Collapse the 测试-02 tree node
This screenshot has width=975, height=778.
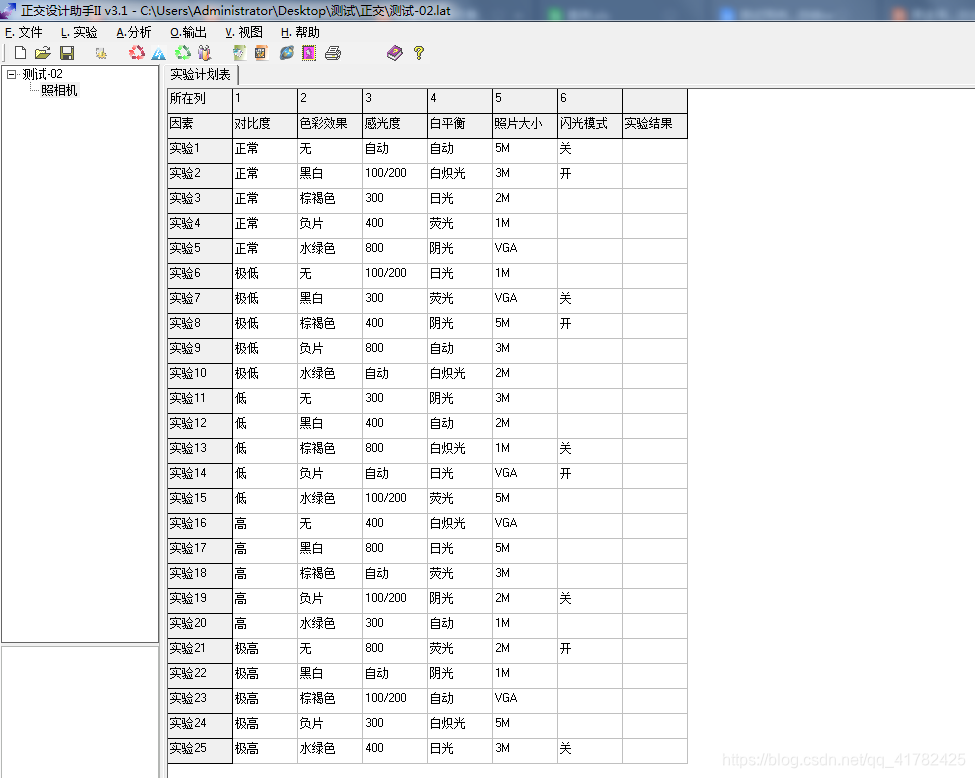(x=11, y=74)
